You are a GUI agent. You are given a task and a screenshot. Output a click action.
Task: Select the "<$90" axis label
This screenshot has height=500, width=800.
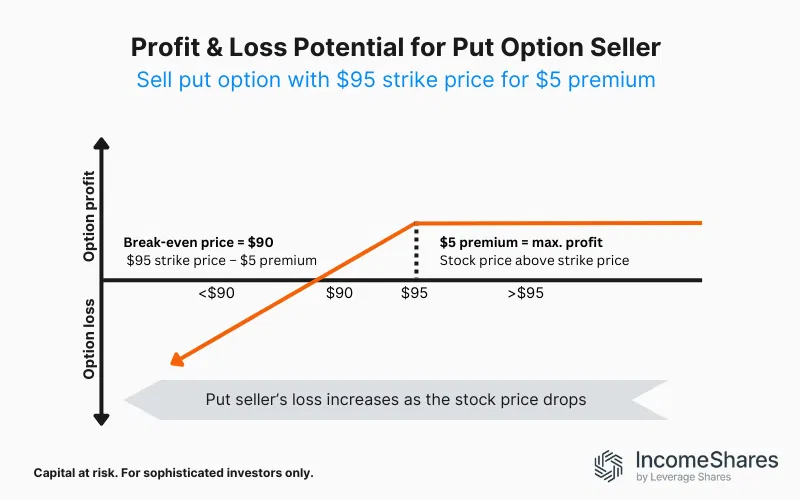(x=215, y=294)
